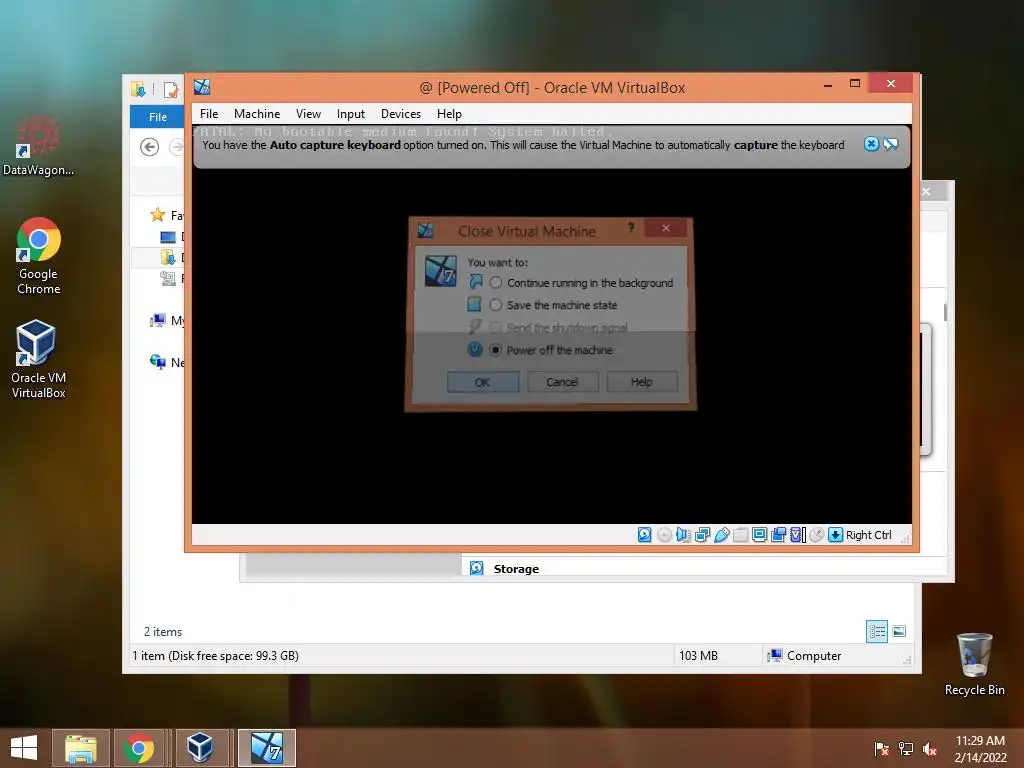This screenshot has height=768, width=1024.
Task: Open Chrome from the taskbar
Action: 139,748
